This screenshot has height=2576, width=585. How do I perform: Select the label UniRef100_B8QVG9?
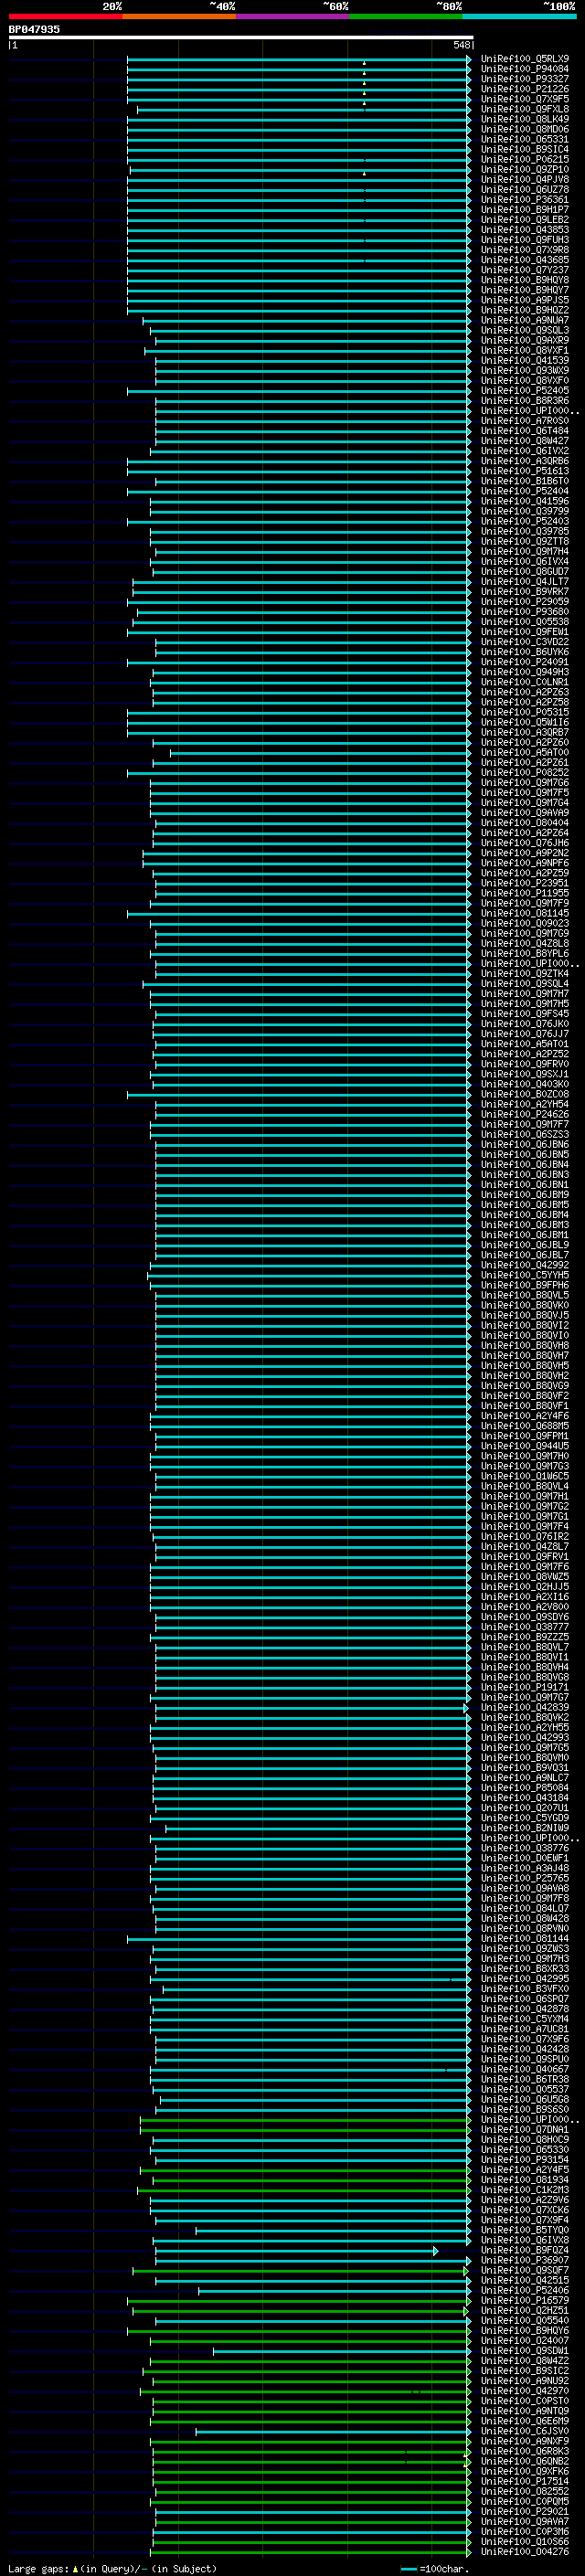pyautogui.click(x=524, y=1386)
